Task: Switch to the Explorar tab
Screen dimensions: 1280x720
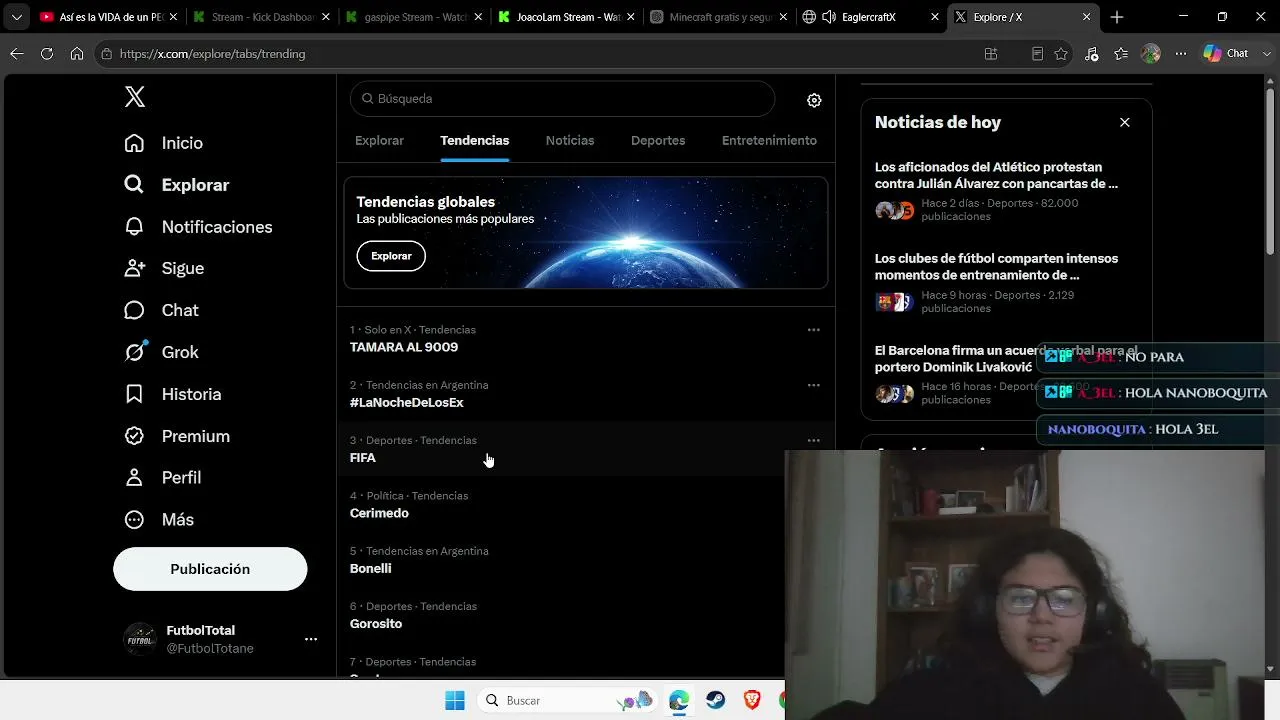Action: click(x=379, y=141)
